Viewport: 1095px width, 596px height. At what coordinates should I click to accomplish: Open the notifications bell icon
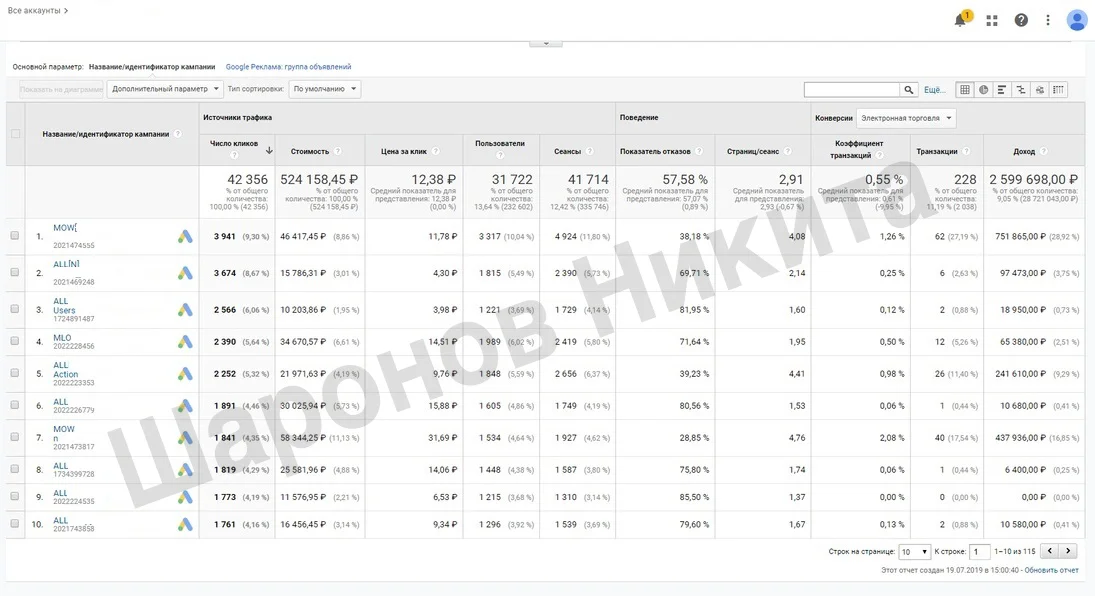click(960, 20)
